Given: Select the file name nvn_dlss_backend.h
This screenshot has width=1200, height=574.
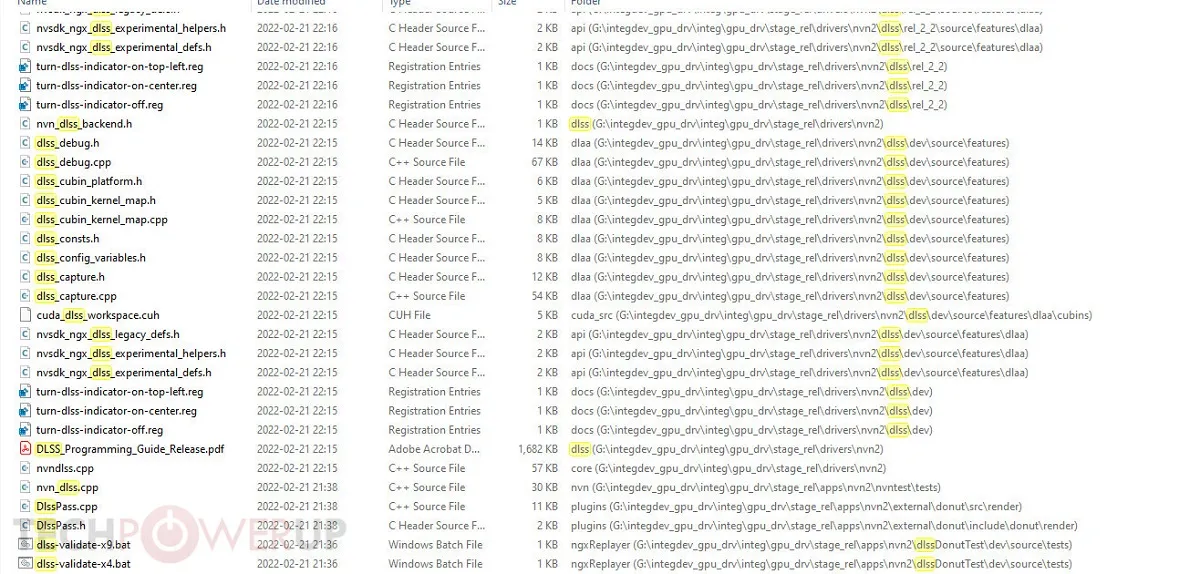Looking at the screenshot, I should coord(84,124).
